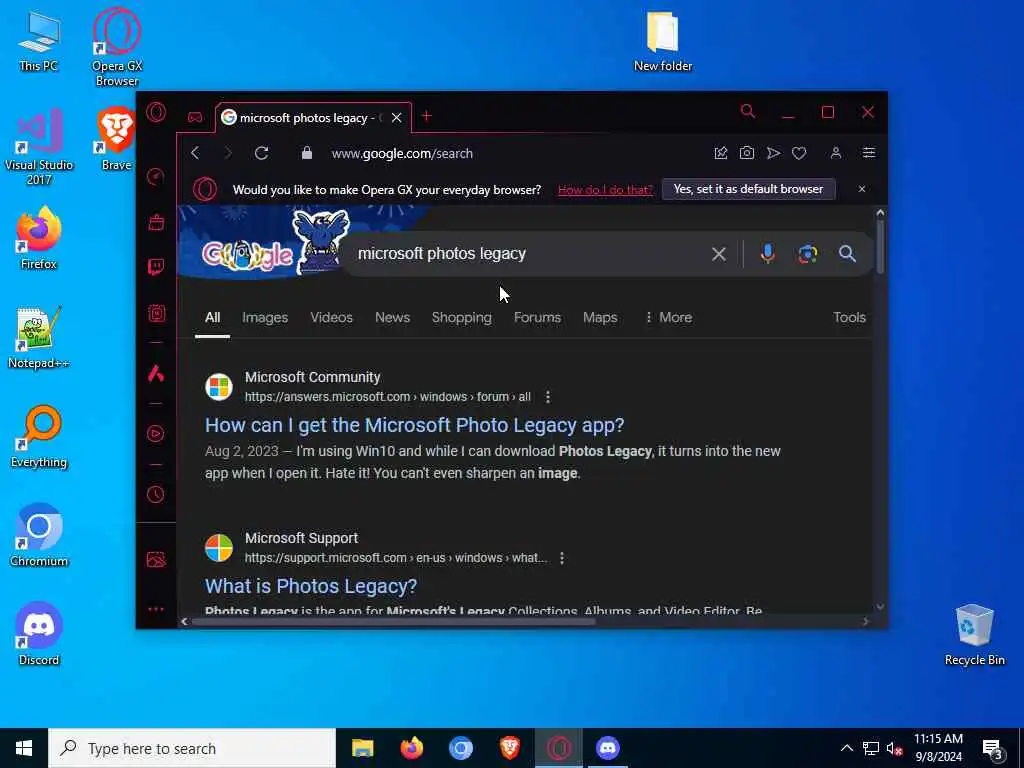Submit search with magnifier icon
Screen dimensions: 1024x768
[x=847, y=253]
